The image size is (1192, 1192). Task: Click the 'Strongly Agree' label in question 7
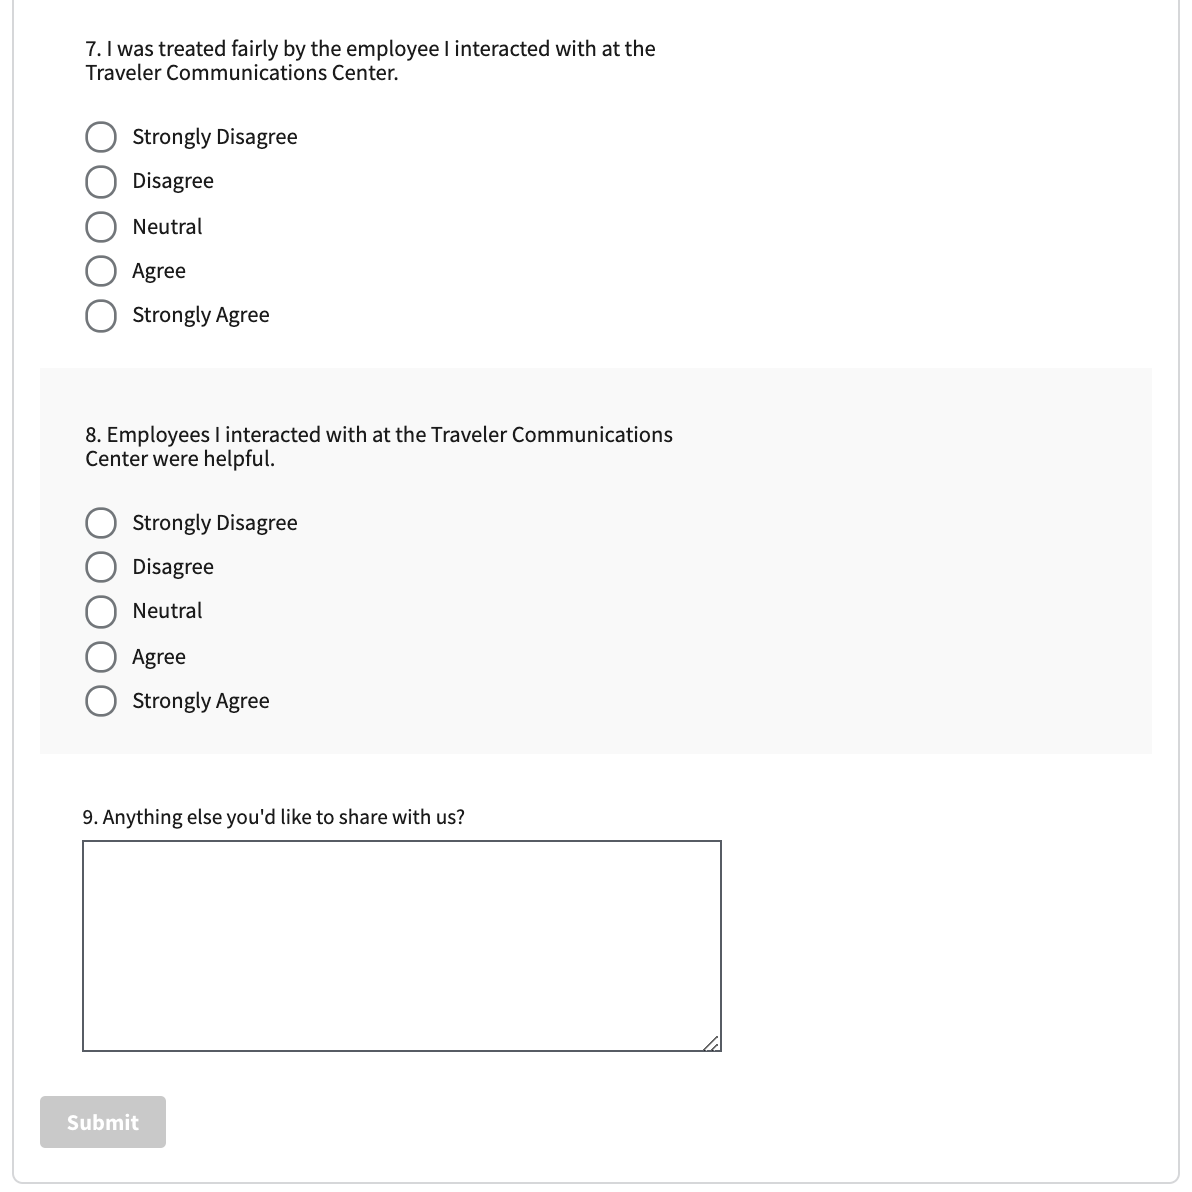(x=201, y=315)
